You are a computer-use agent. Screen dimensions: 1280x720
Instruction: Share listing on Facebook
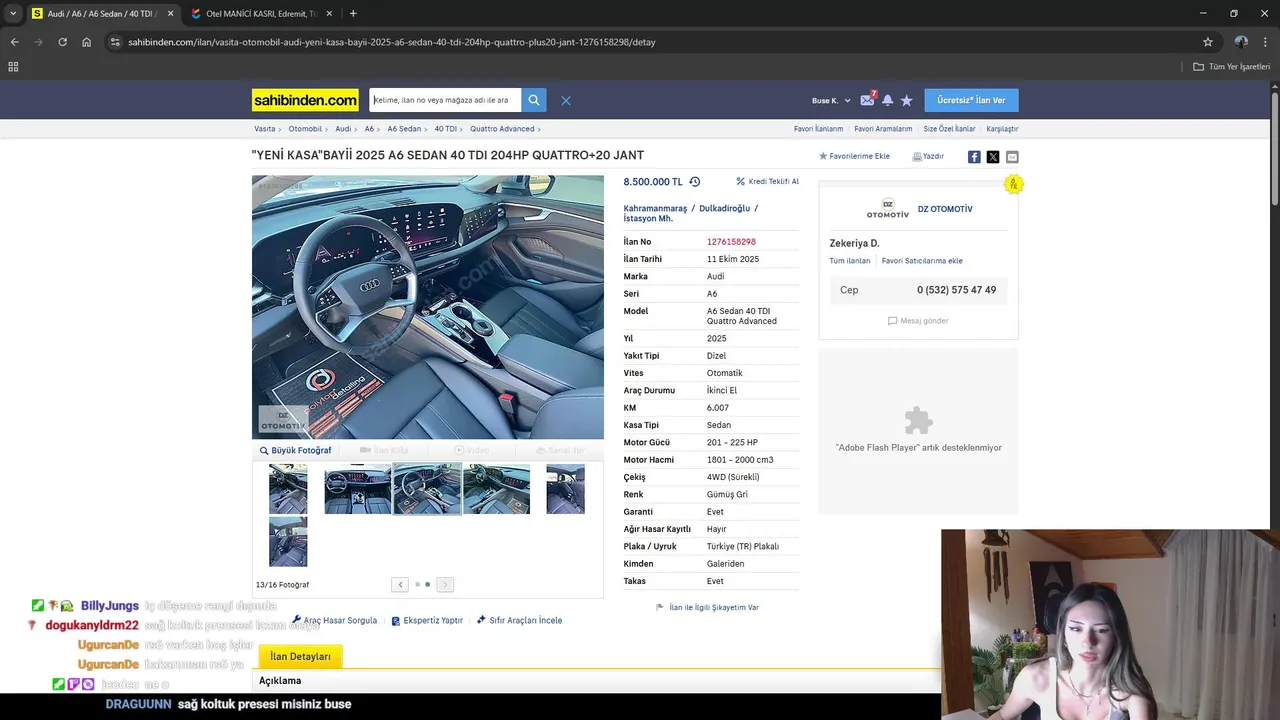(x=974, y=157)
